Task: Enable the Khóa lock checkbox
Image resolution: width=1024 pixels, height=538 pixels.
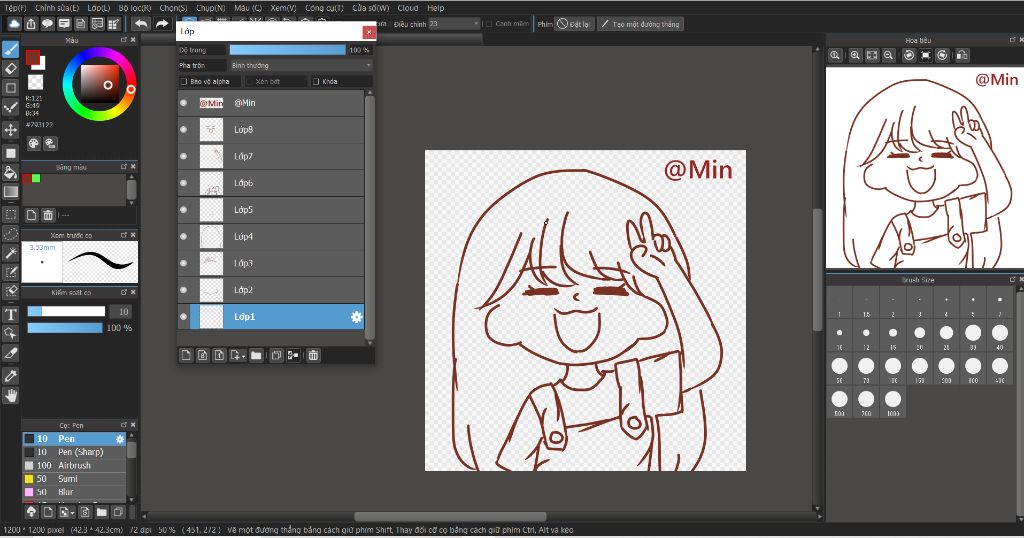Action: tap(316, 81)
